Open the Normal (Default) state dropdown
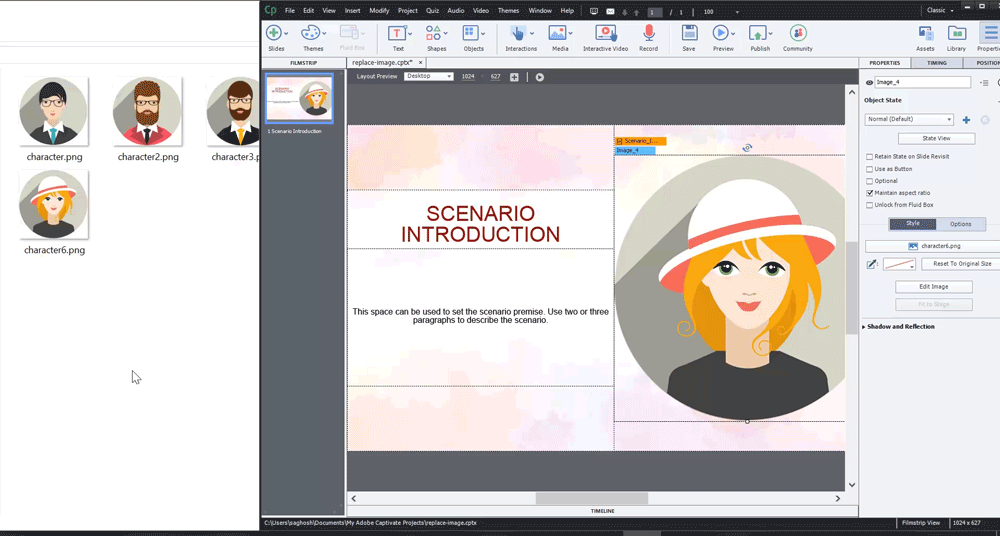 (x=909, y=119)
